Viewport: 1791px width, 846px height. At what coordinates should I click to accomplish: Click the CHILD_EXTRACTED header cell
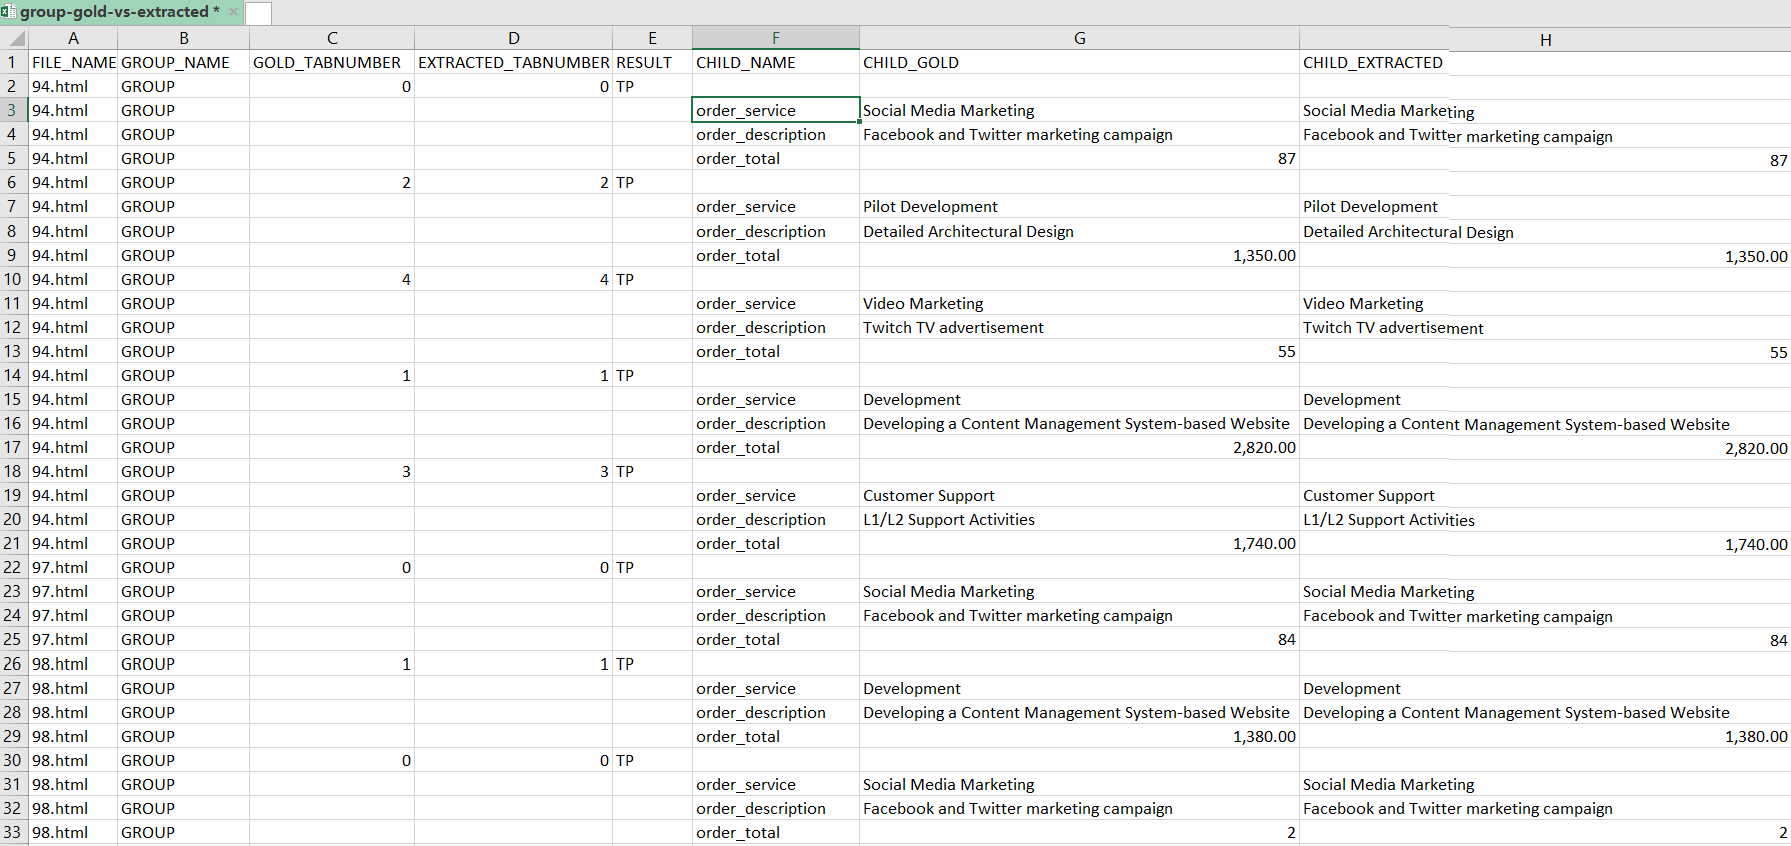click(1546, 62)
